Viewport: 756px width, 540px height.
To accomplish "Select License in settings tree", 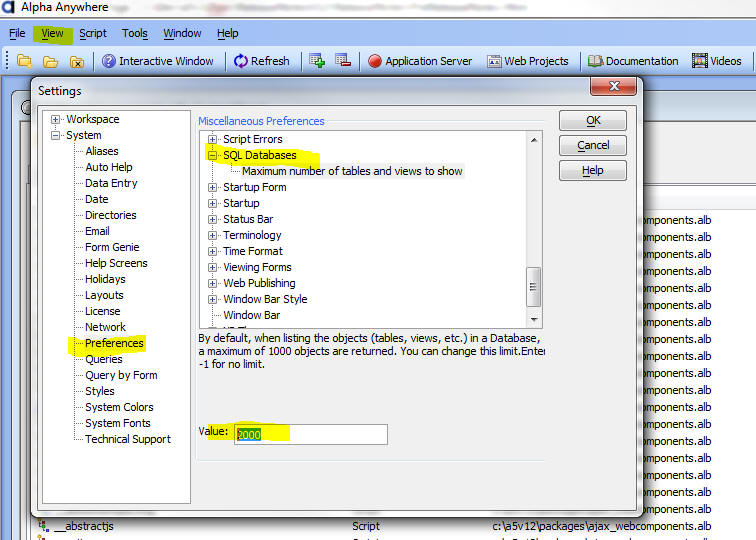I will click(103, 311).
